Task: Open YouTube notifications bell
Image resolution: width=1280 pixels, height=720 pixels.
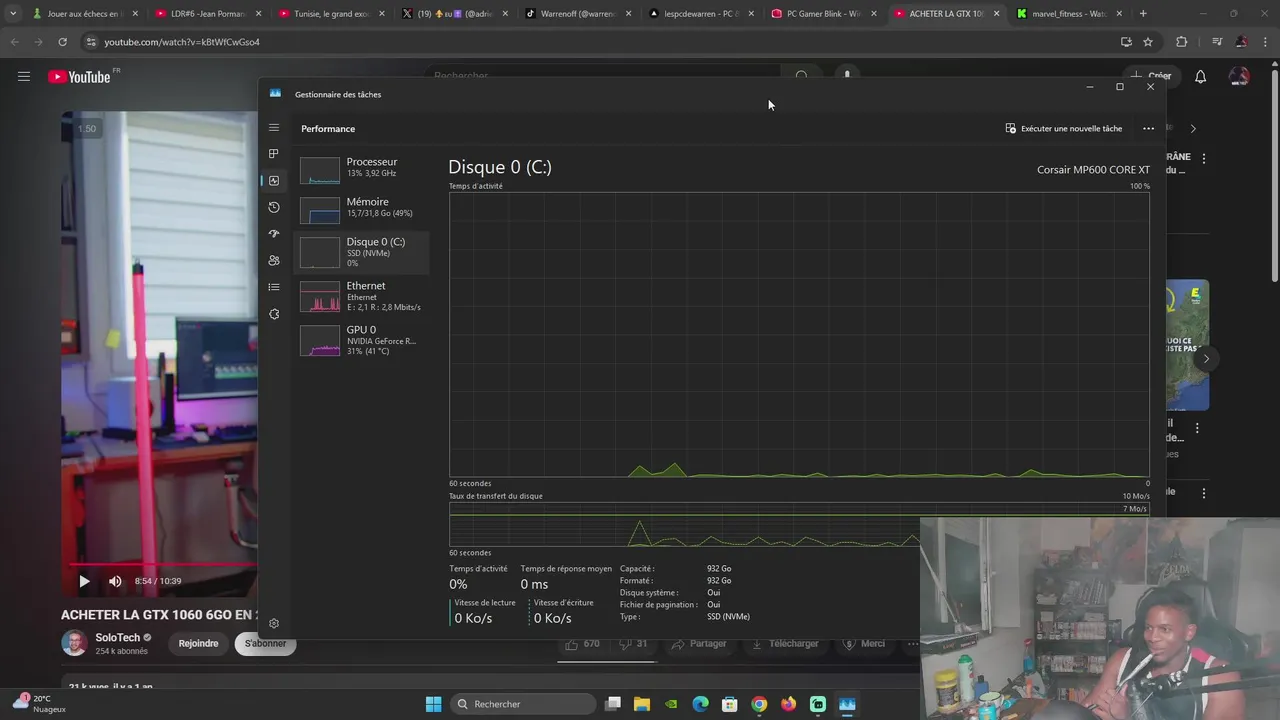Action: click(1200, 76)
